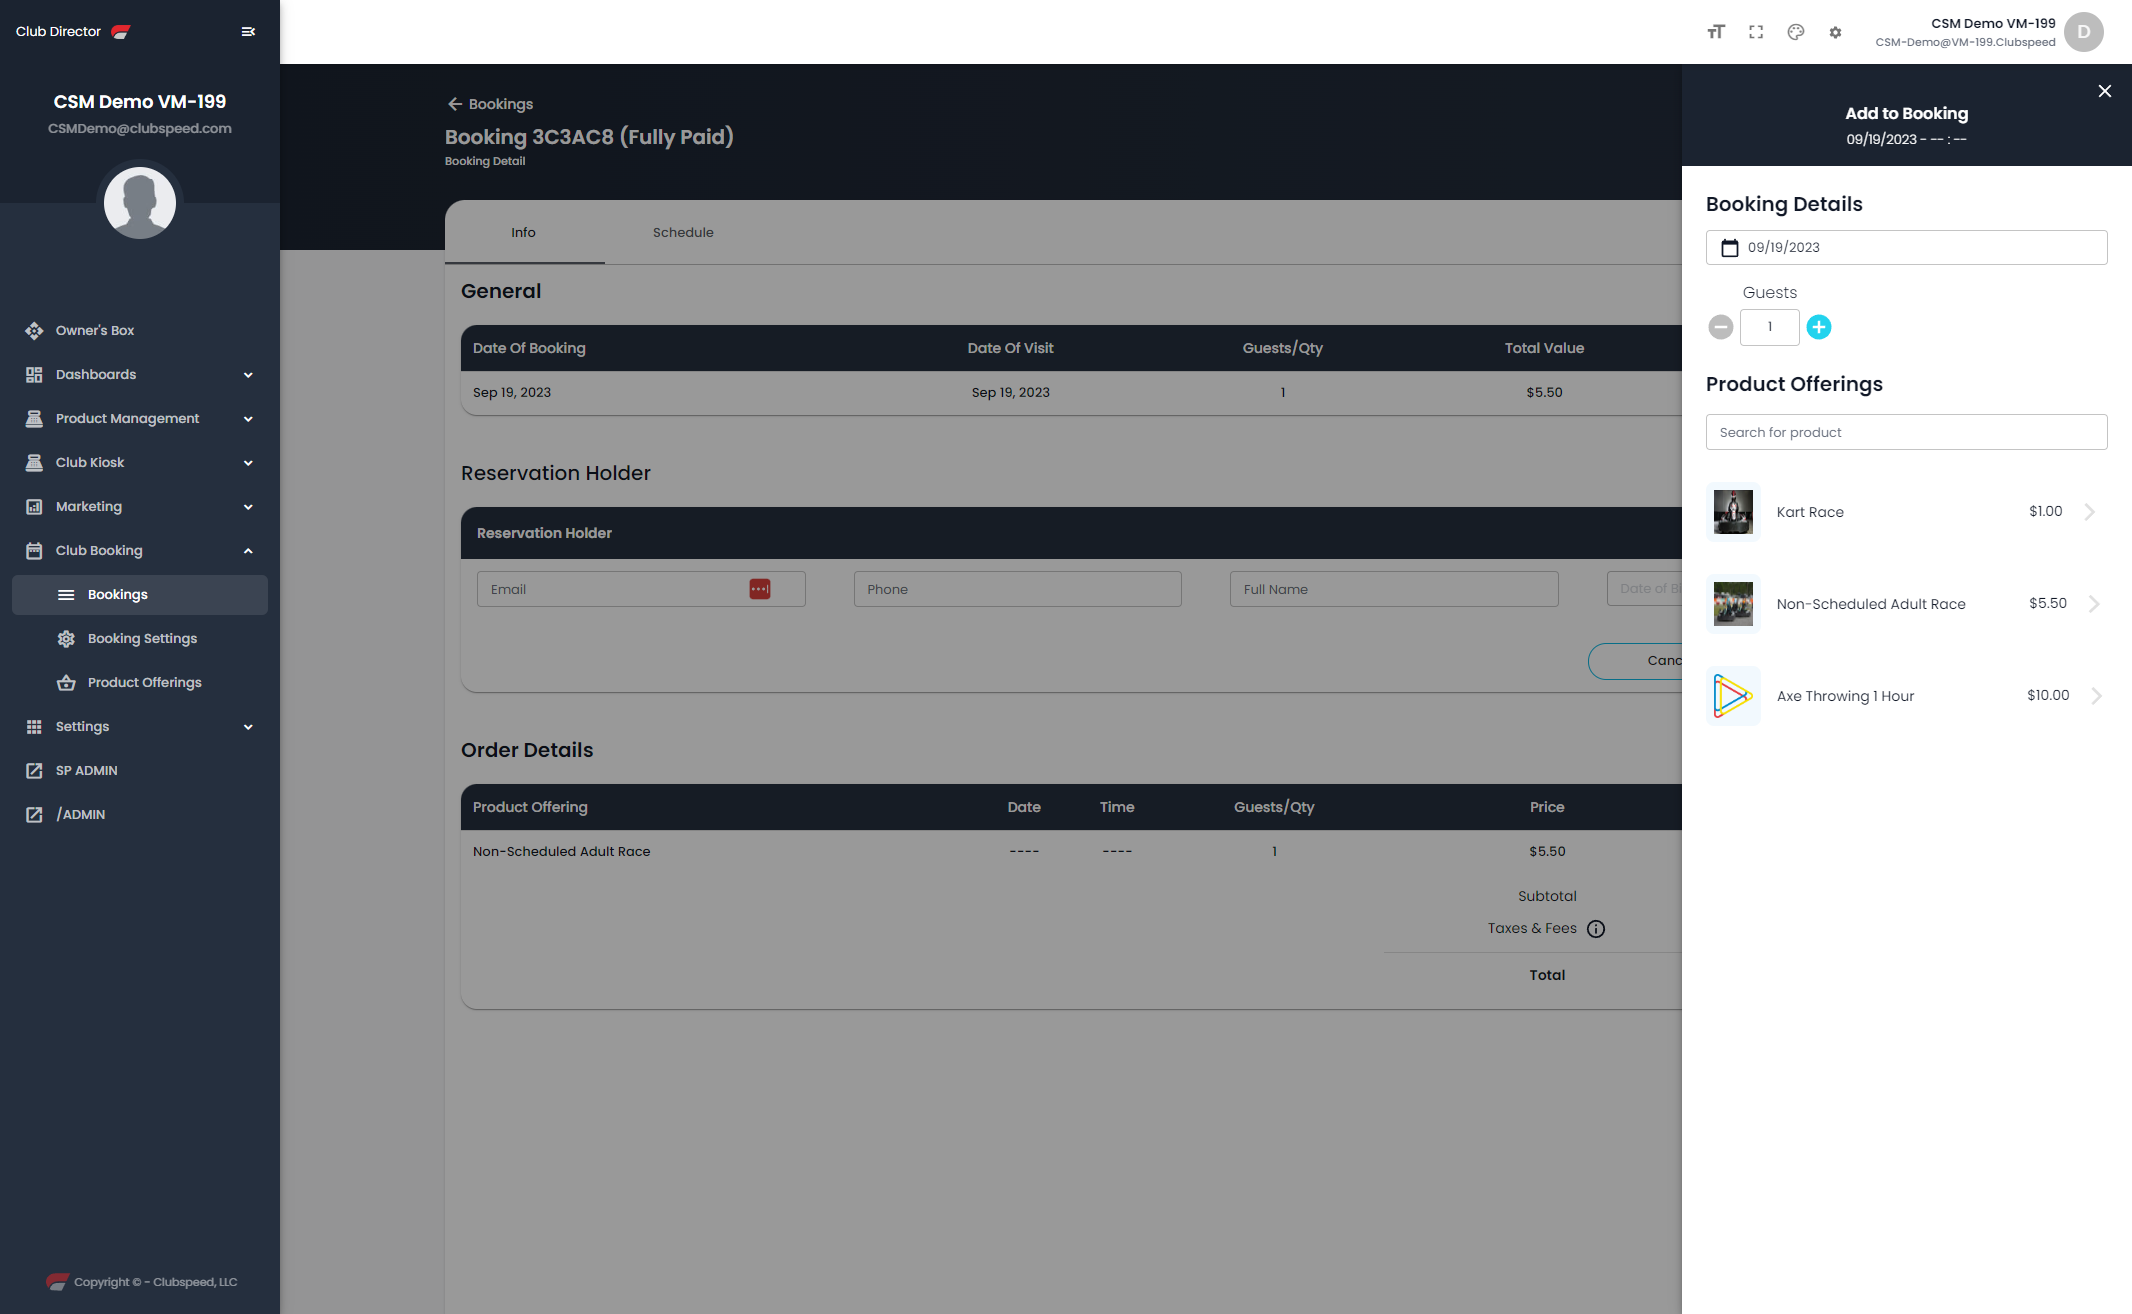
Task: Click the Marketing sidebar icon
Action: (x=34, y=507)
